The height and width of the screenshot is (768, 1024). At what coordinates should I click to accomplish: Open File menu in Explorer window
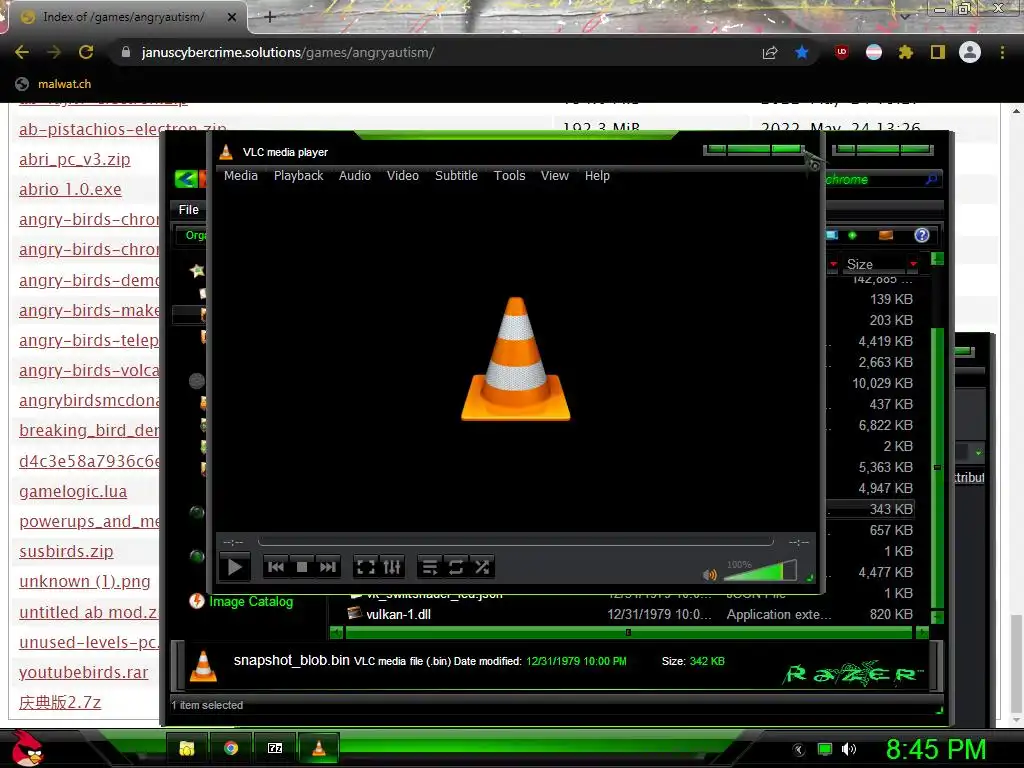tap(188, 210)
